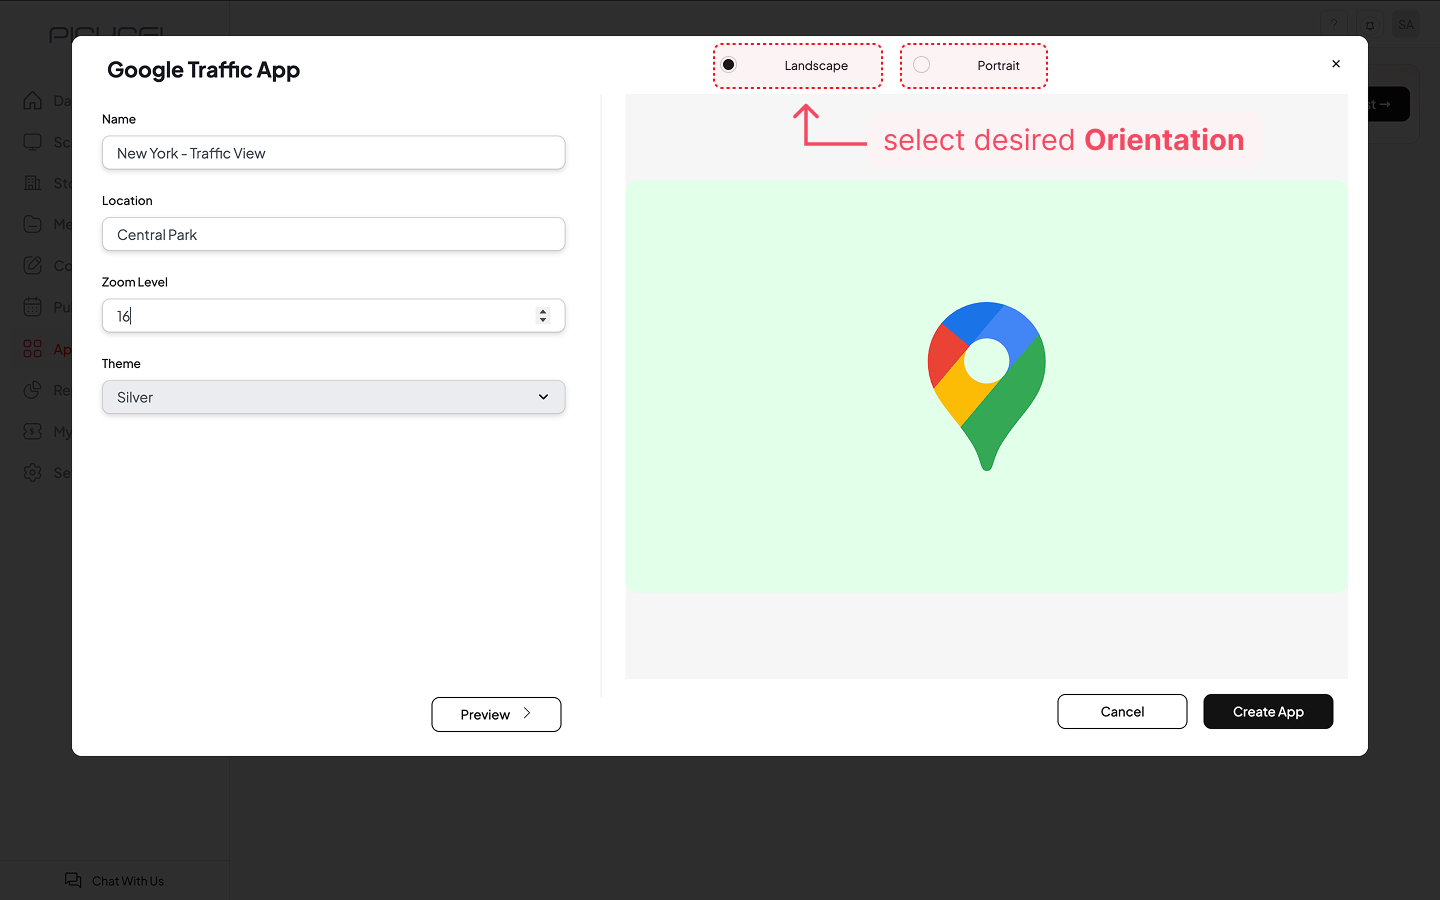Screen dimensions: 1440x900
Task: Click into the Location field containing Central Park
Action: coord(333,235)
